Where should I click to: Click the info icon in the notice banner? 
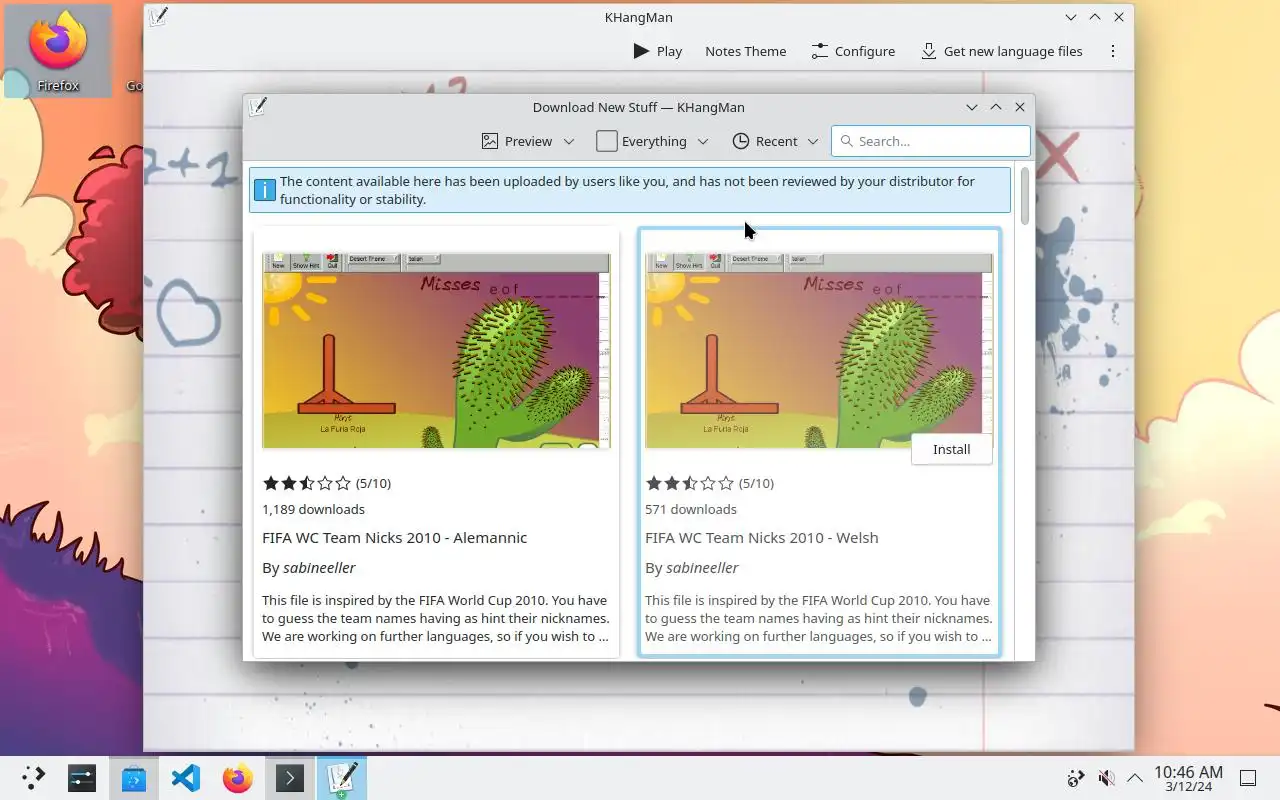(x=264, y=190)
